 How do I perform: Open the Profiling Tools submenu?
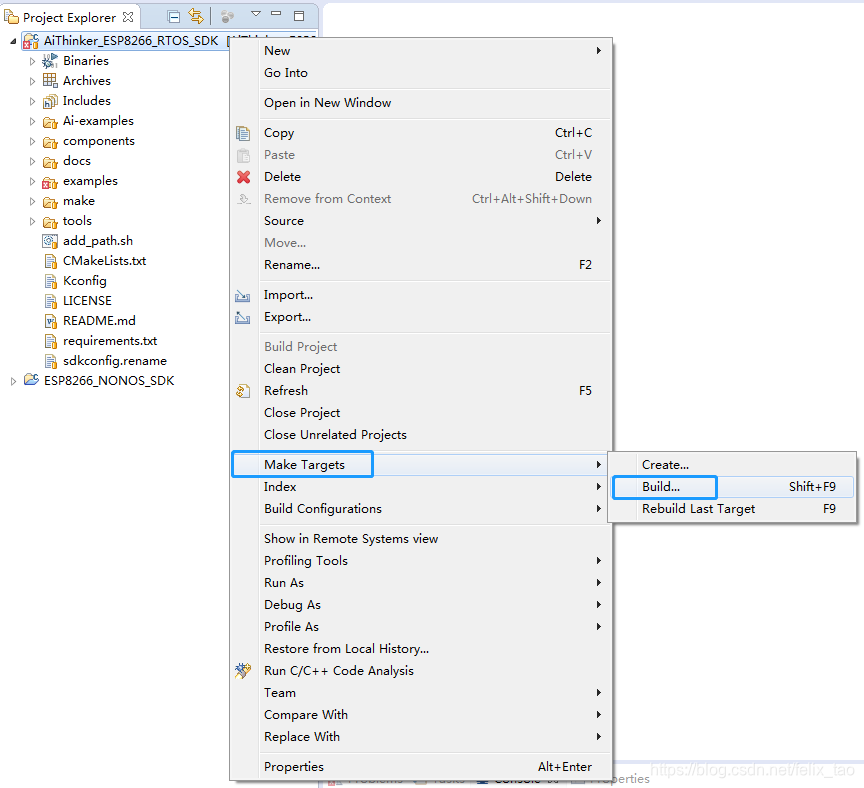(422, 561)
